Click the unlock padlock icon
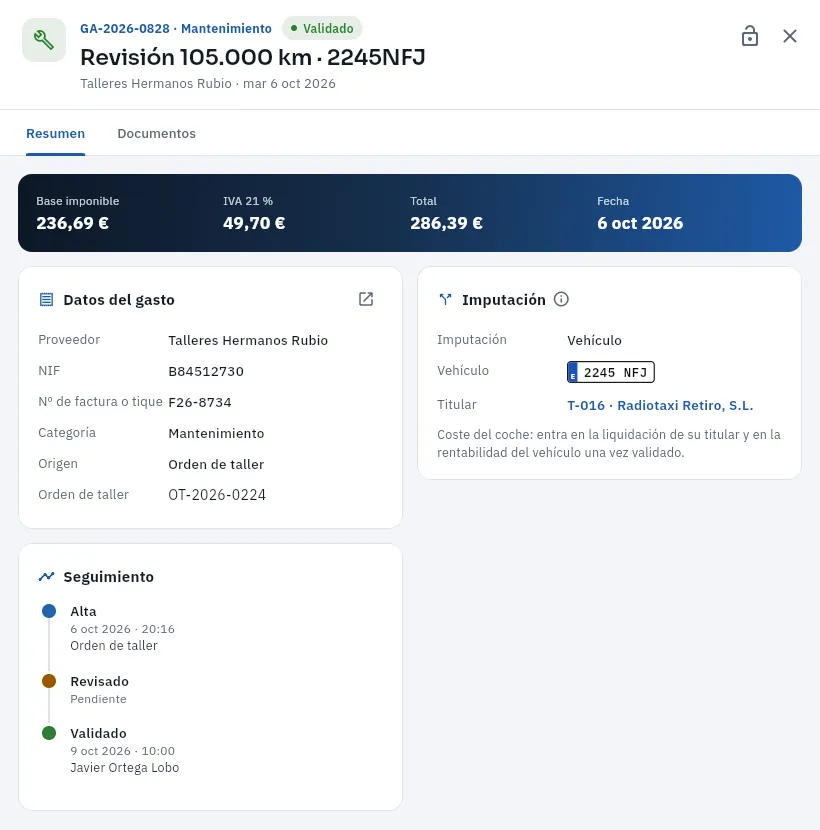 coord(750,36)
